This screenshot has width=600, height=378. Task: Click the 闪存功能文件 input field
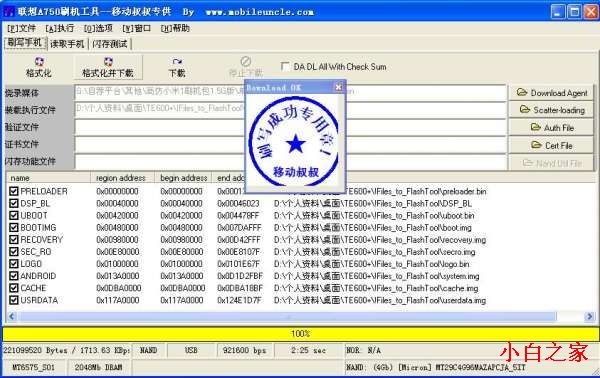point(290,162)
